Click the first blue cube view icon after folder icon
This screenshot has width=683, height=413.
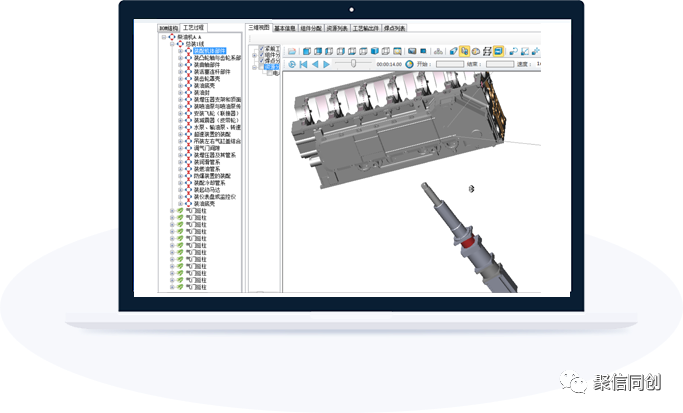307,51
